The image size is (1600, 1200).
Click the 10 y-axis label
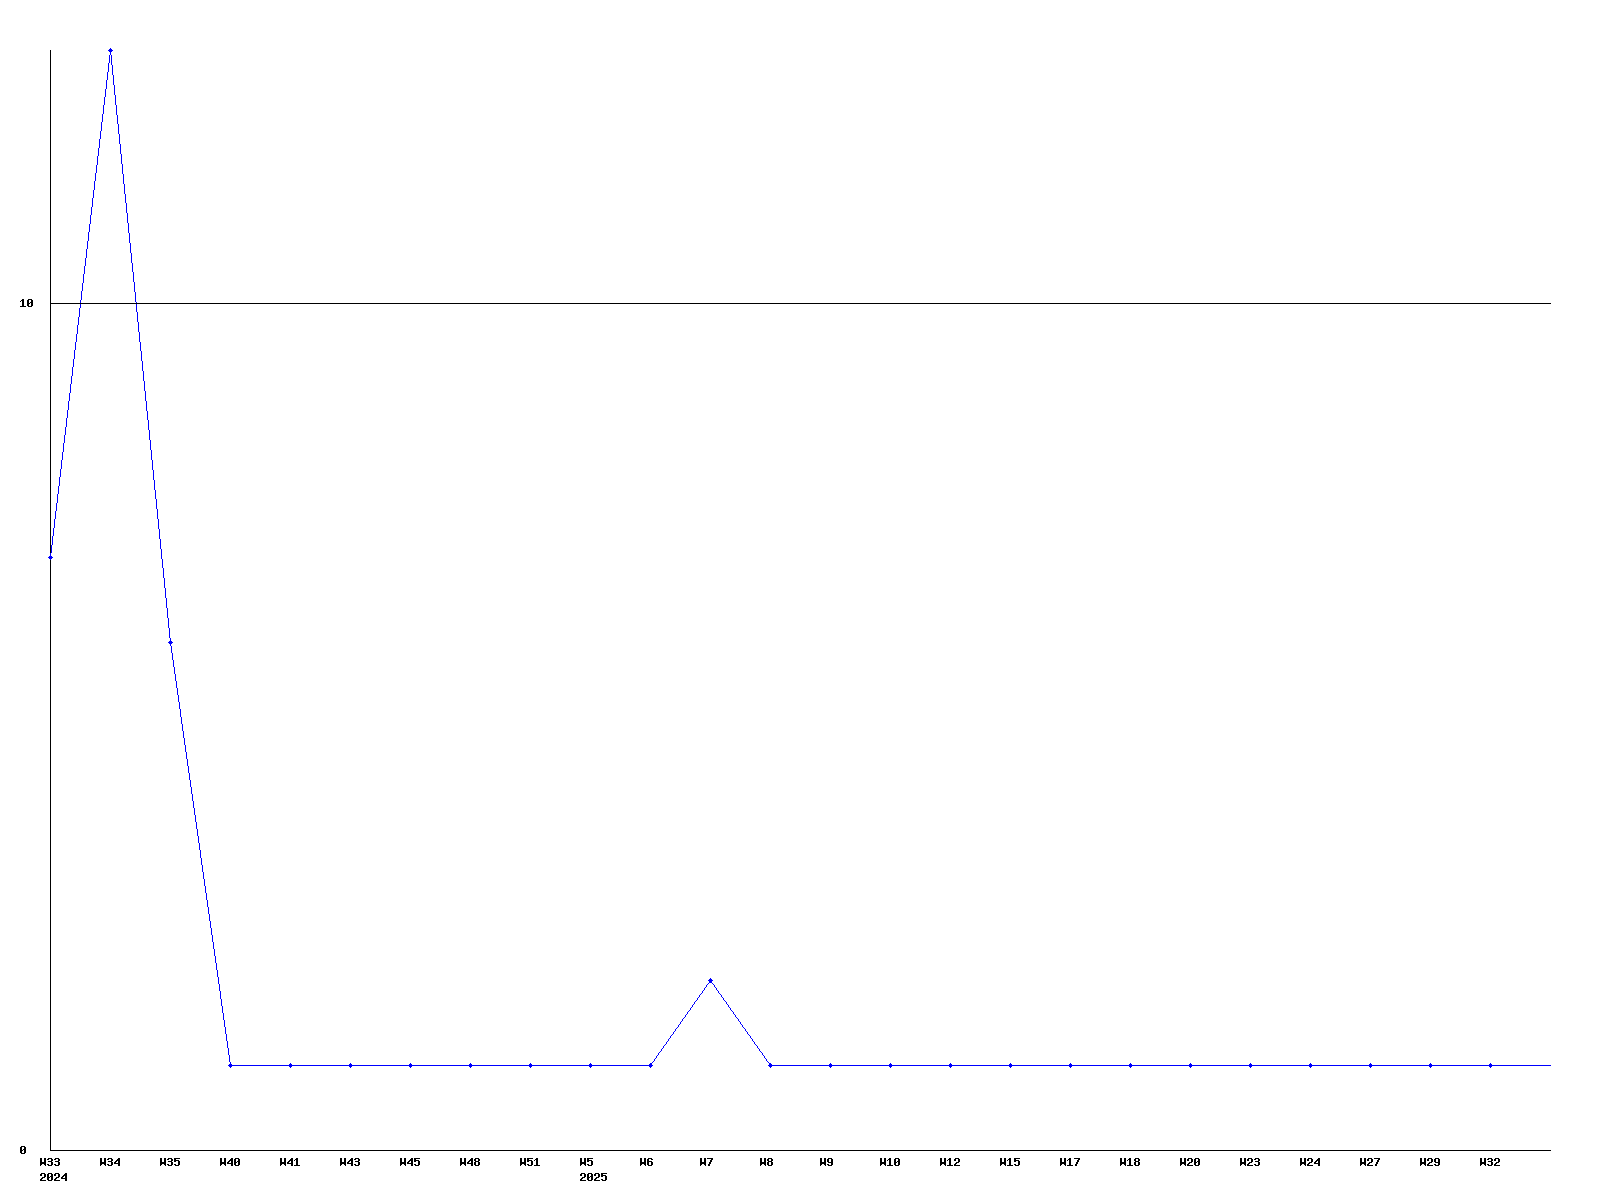click(27, 303)
